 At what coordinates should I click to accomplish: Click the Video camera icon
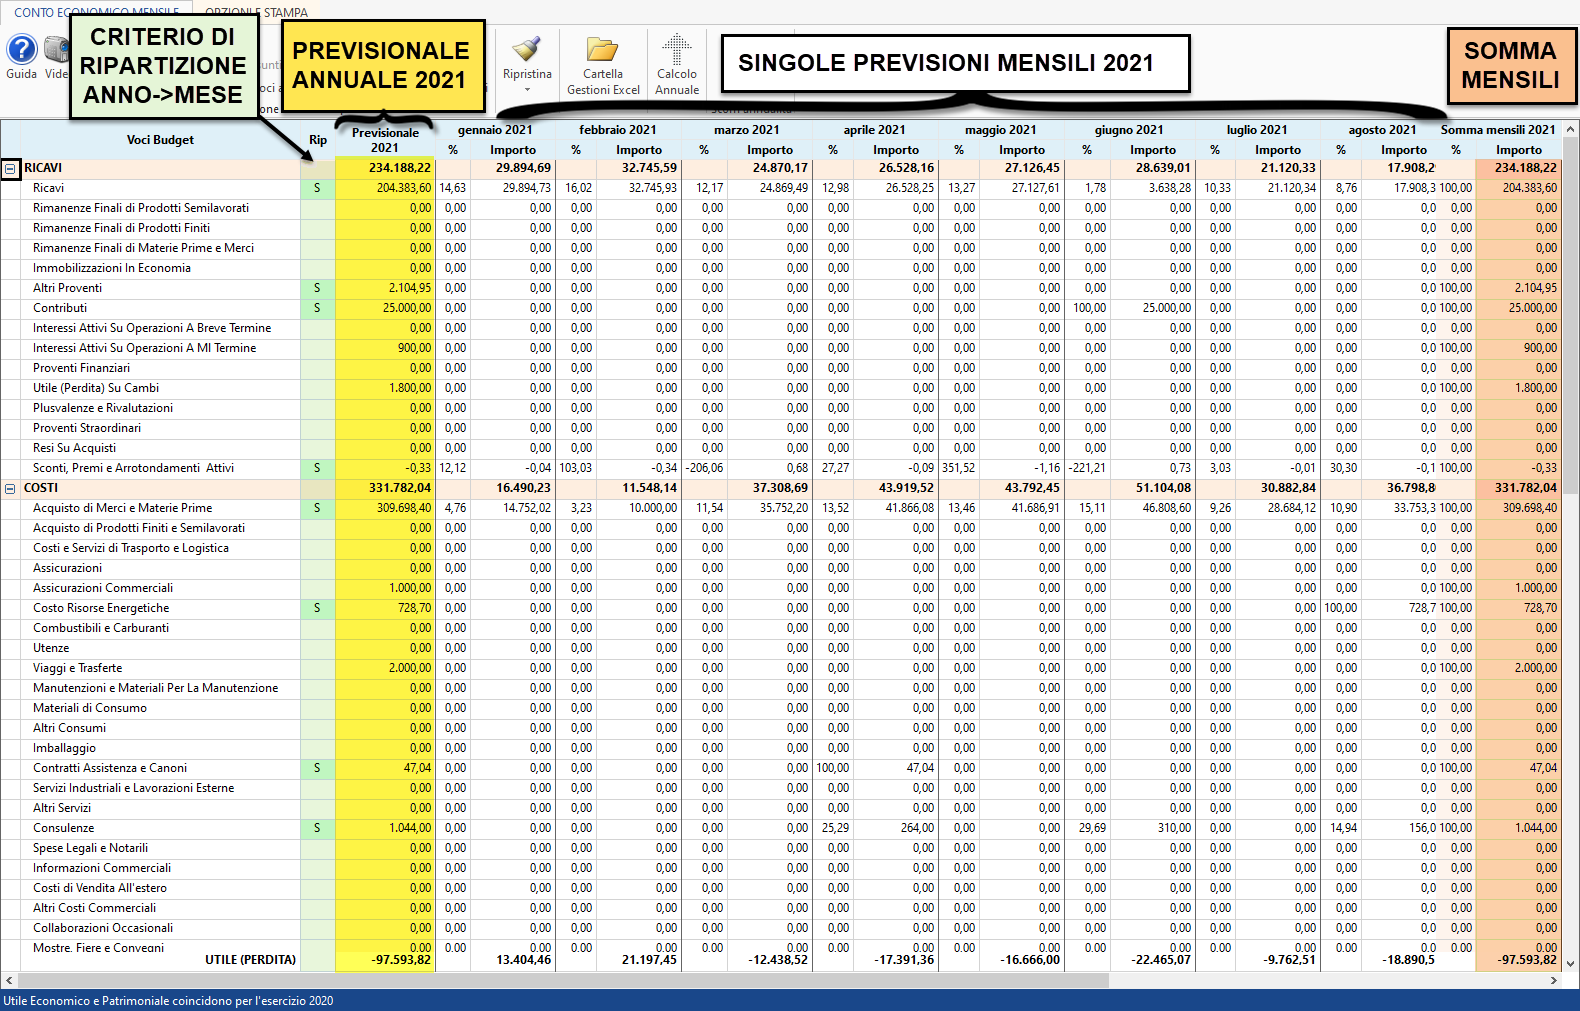pos(58,50)
